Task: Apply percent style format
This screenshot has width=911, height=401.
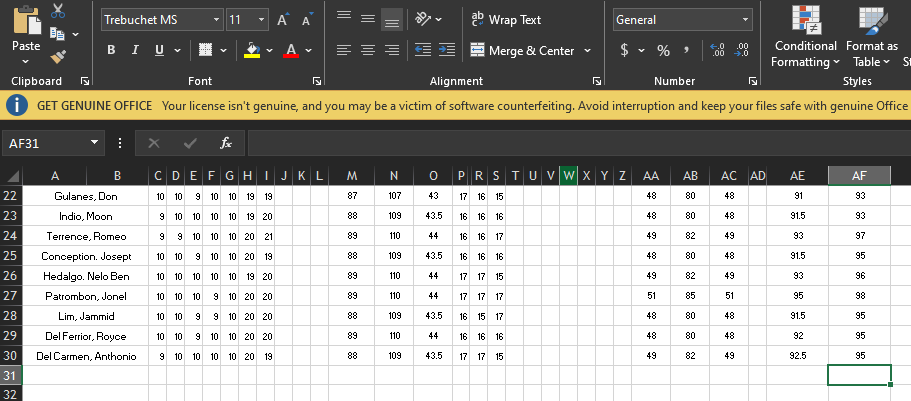Action: 663,51
